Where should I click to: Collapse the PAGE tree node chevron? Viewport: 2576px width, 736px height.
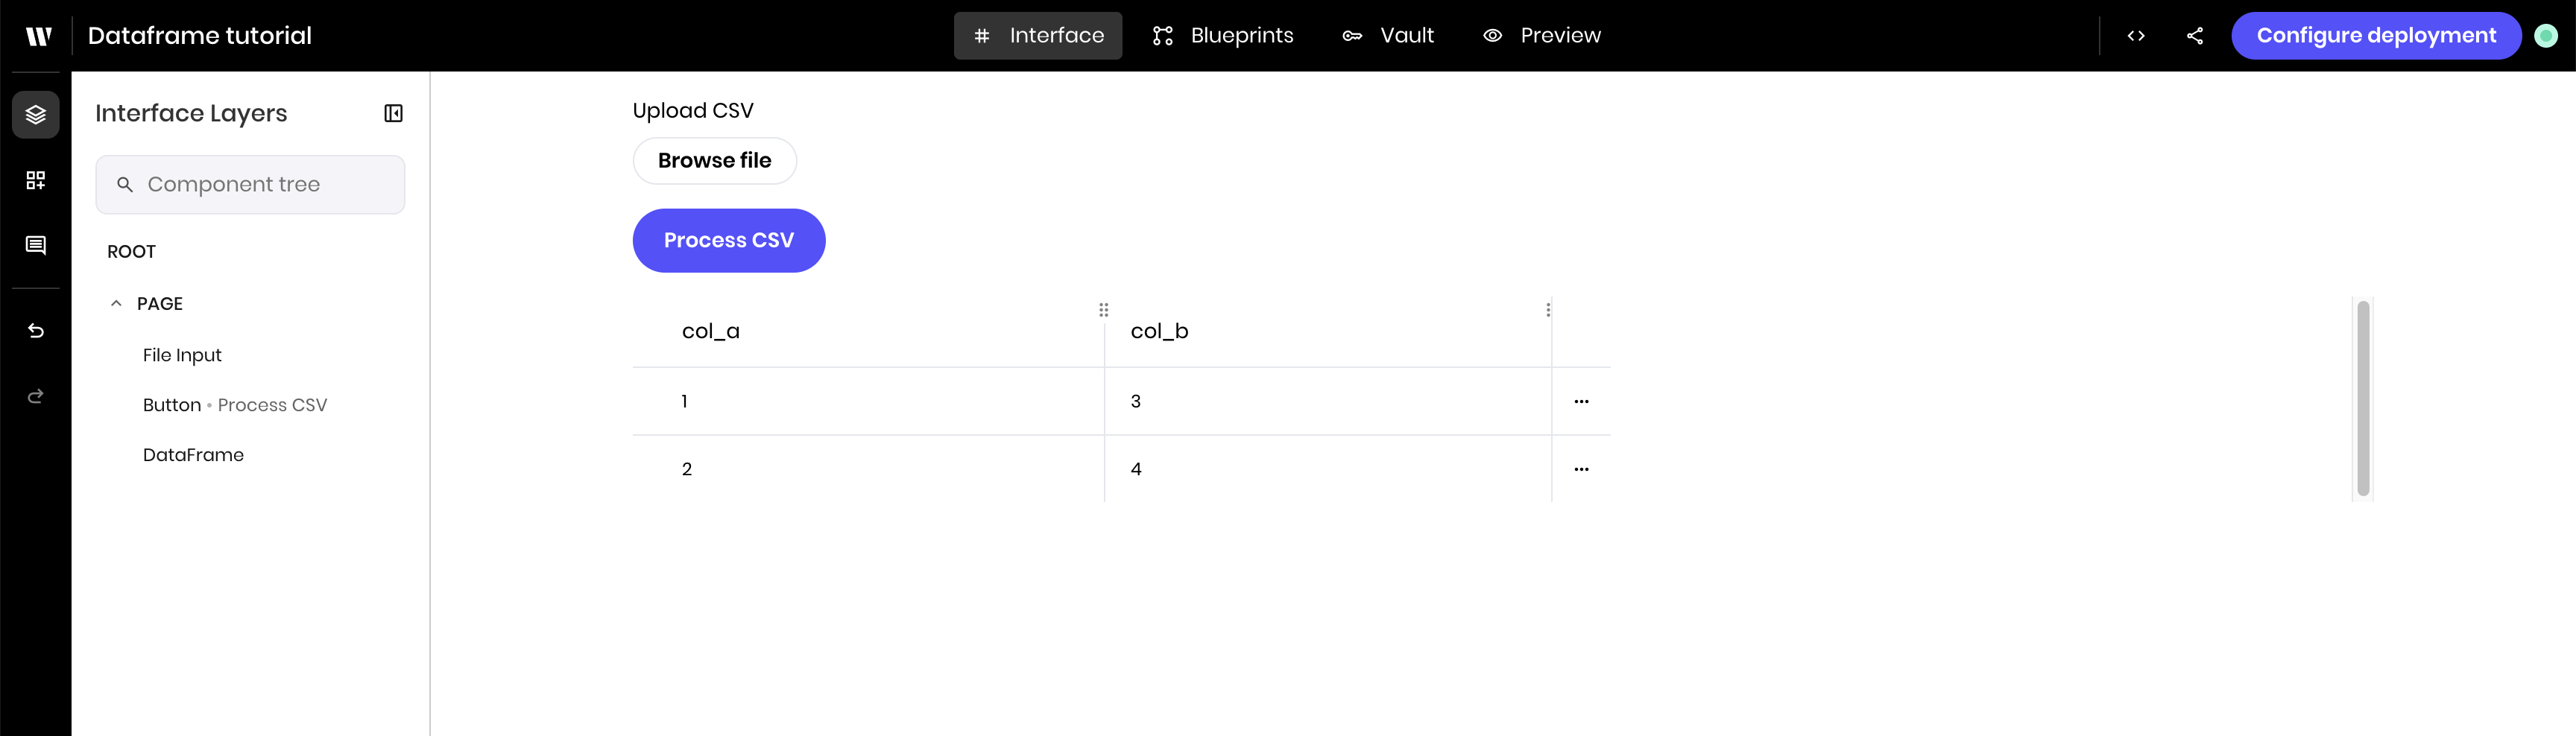click(116, 303)
